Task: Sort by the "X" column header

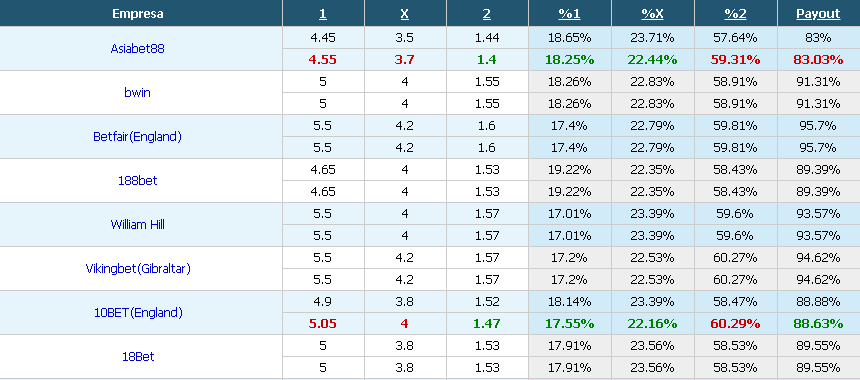Action: click(x=404, y=14)
